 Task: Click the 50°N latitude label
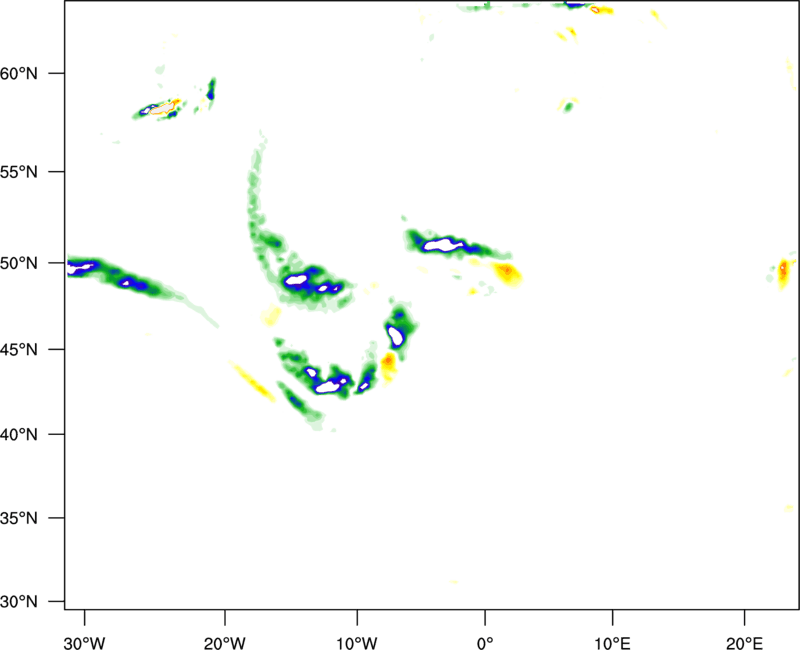(x=19, y=263)
